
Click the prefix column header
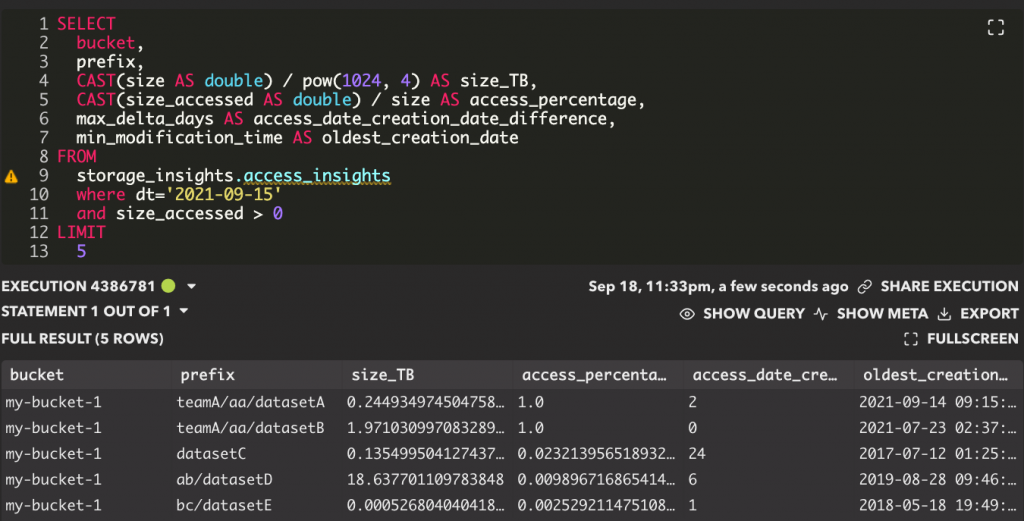257,375
